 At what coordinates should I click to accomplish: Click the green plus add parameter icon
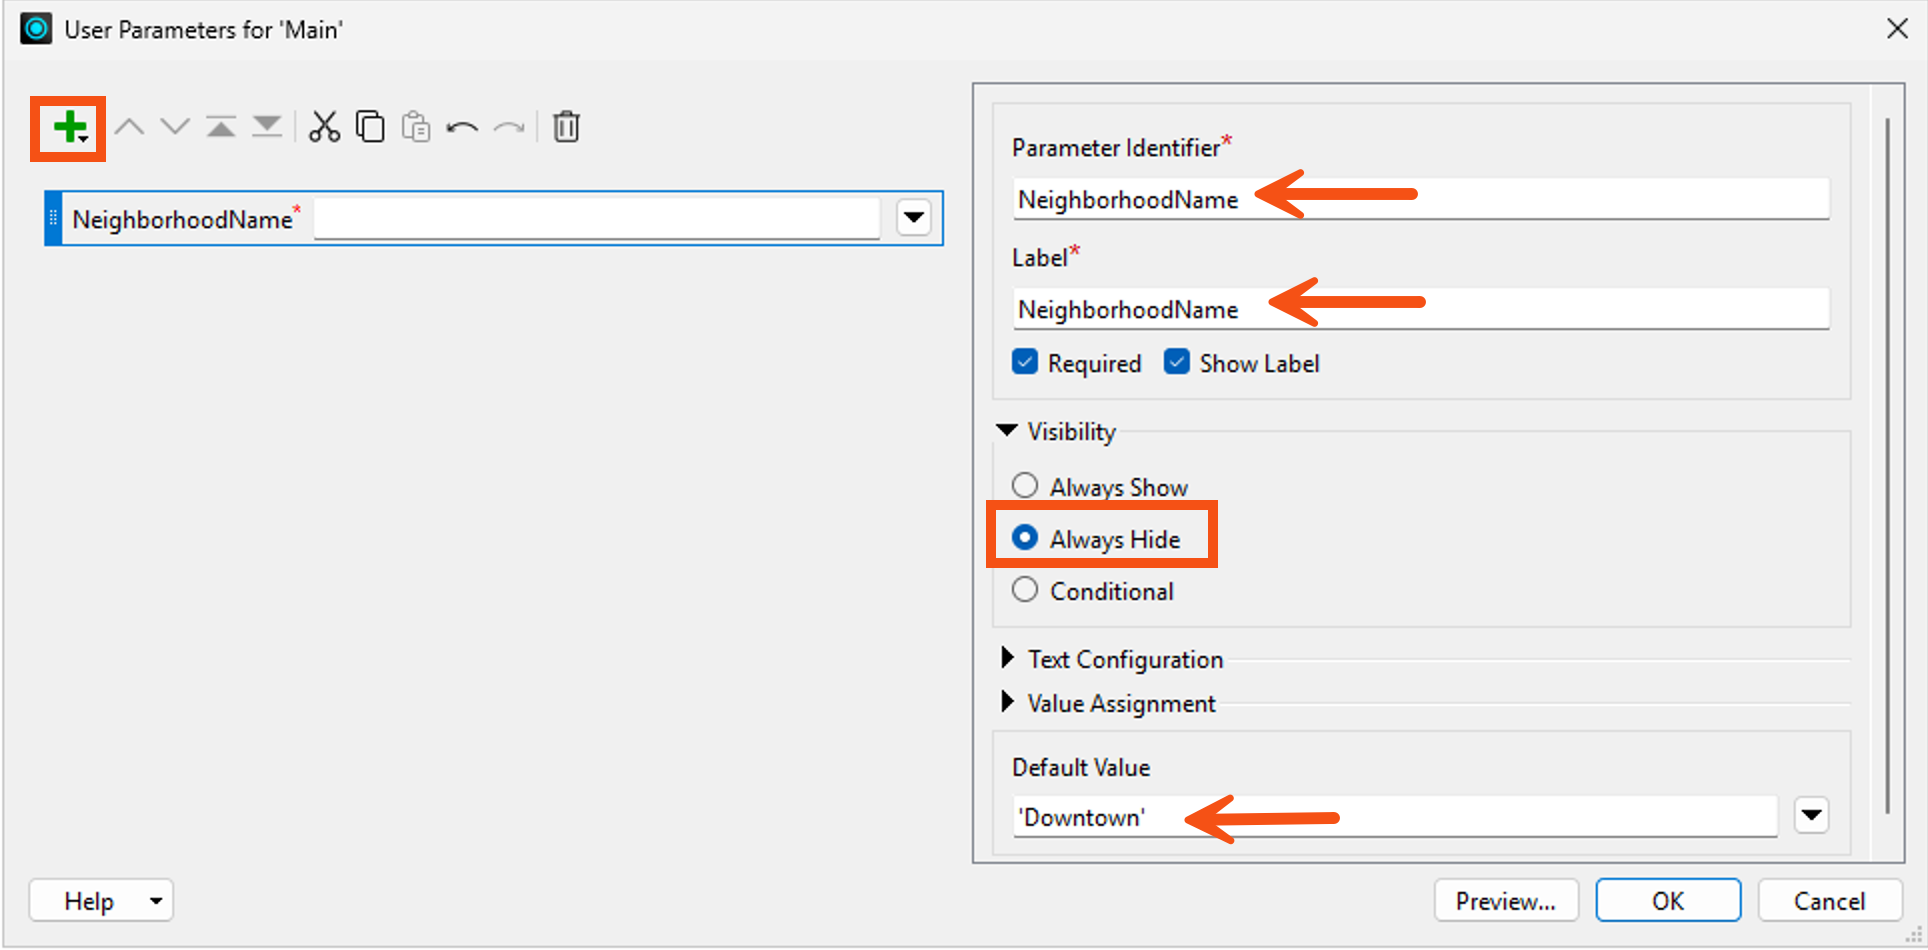click(x=69, y=128)
